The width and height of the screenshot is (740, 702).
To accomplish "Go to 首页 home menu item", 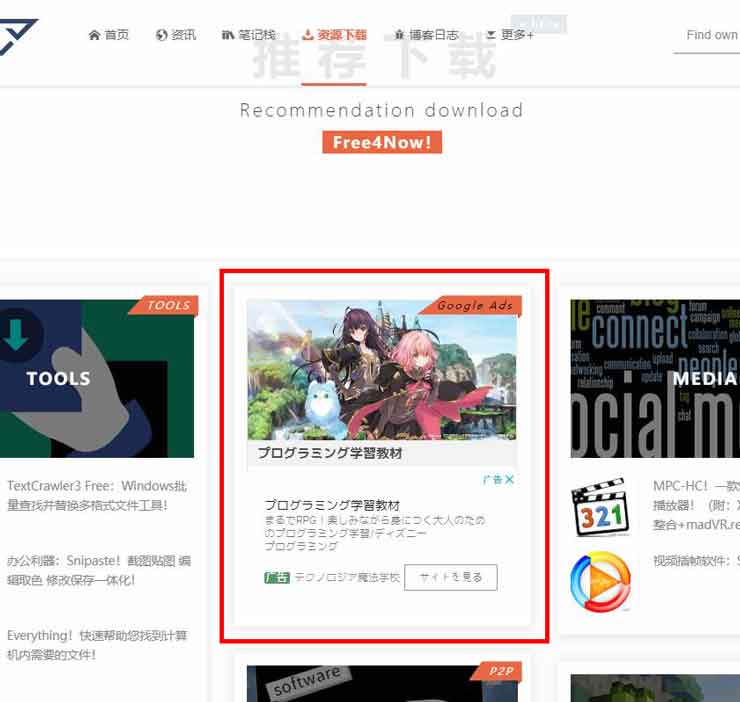I will pos(109,35).
